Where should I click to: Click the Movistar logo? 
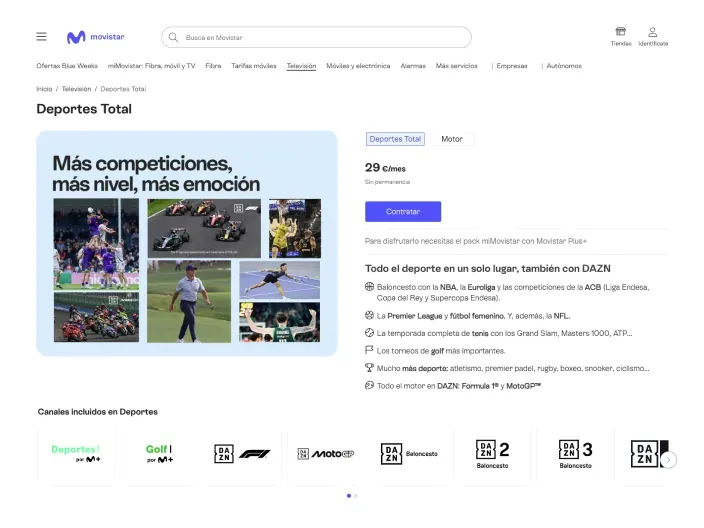(96, 37)
